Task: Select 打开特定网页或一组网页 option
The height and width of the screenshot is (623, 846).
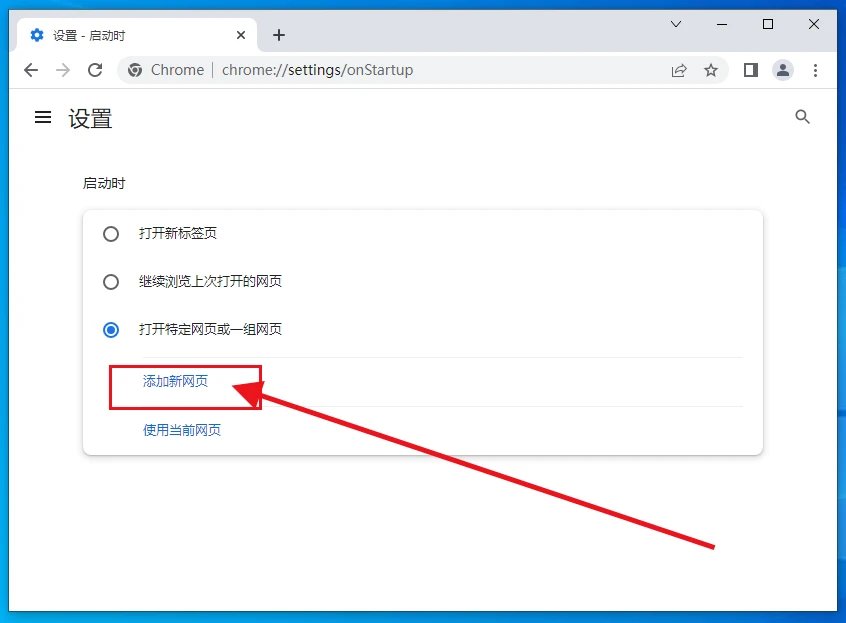Action: 111,329
